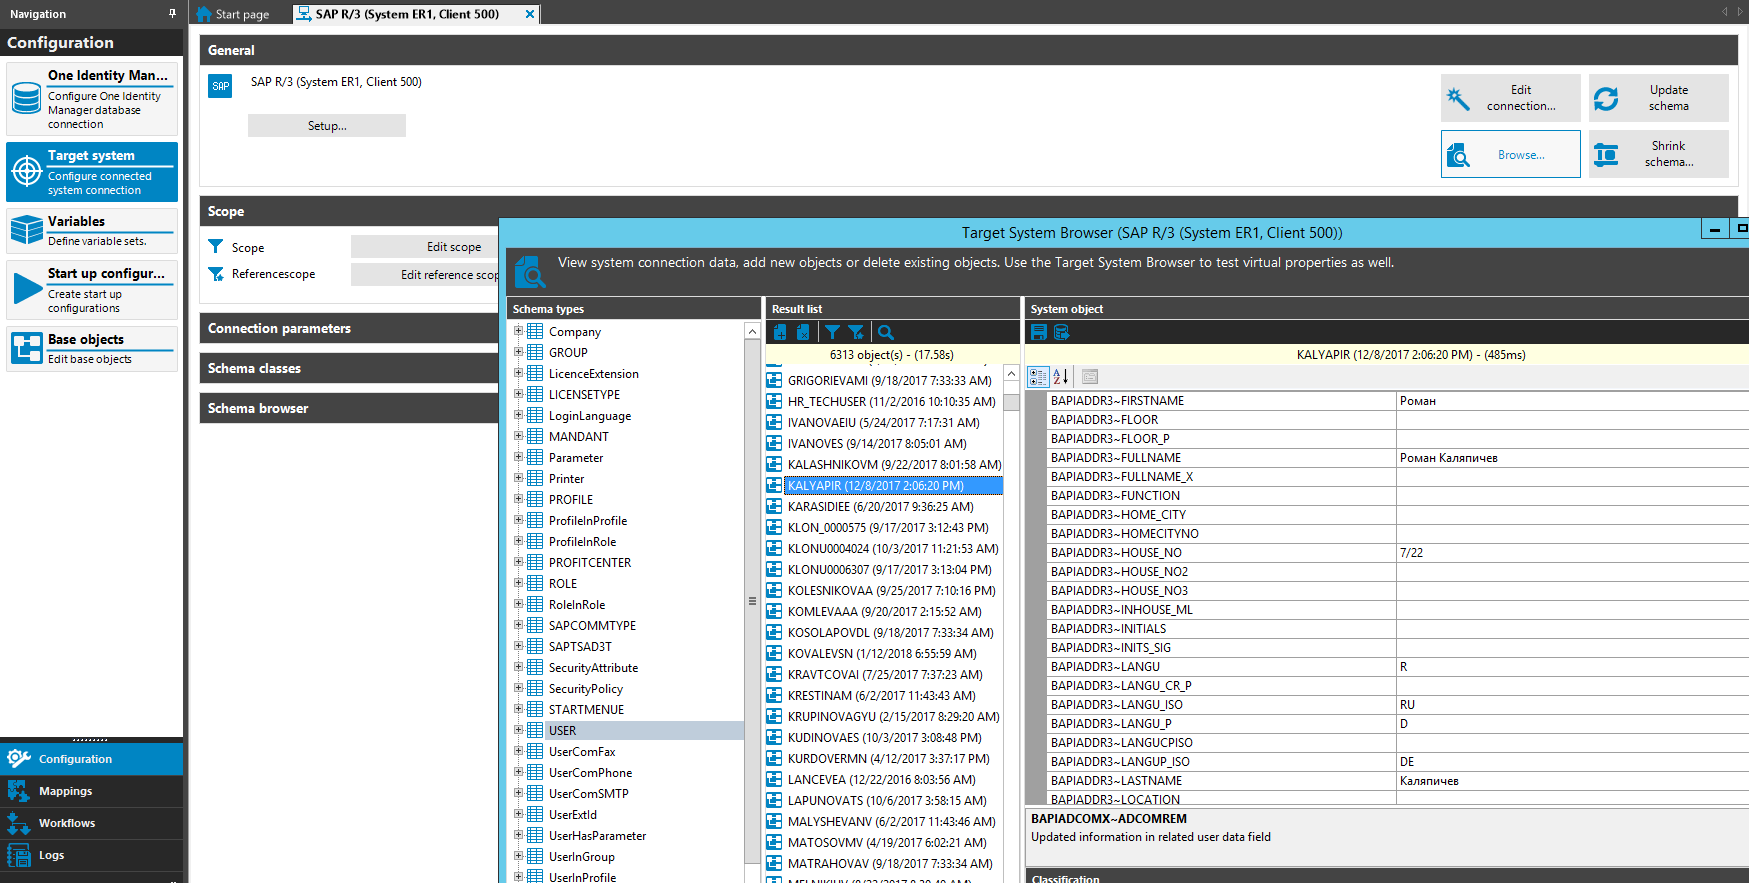Toggle alphabetical sort in property grid

[1061, 377]
